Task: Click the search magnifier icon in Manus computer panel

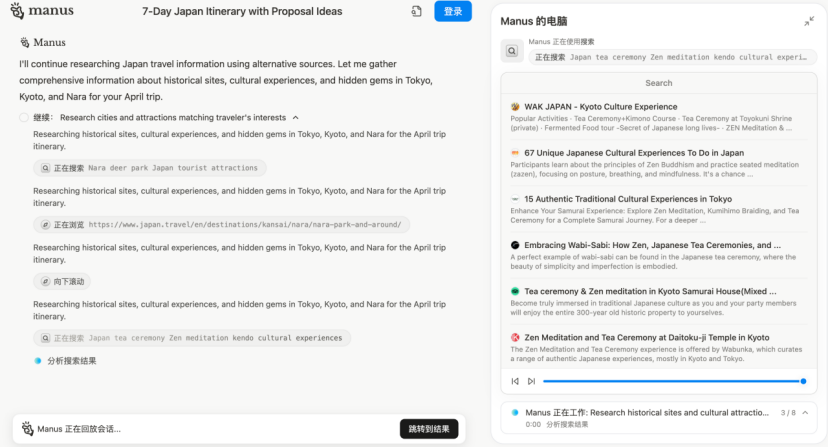Action: click(x=512, y=51)
